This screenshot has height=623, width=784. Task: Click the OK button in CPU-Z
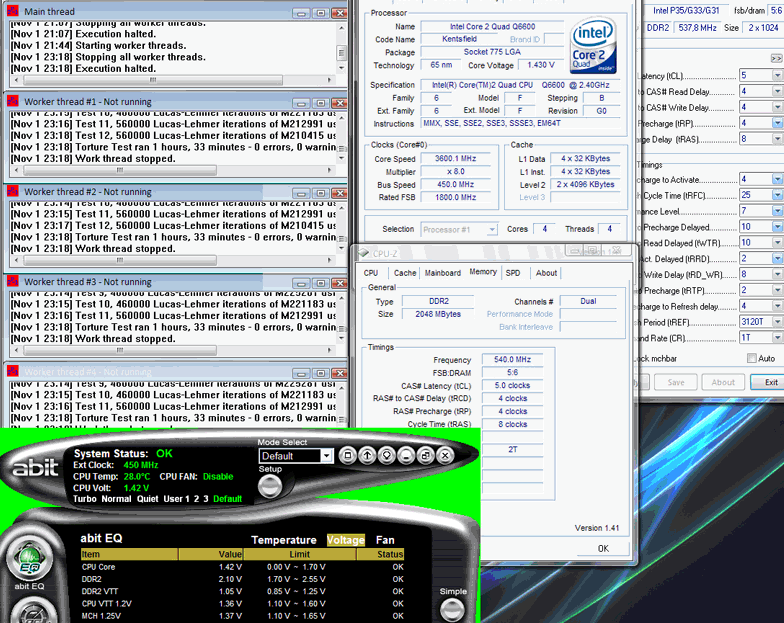pos(603,548)
